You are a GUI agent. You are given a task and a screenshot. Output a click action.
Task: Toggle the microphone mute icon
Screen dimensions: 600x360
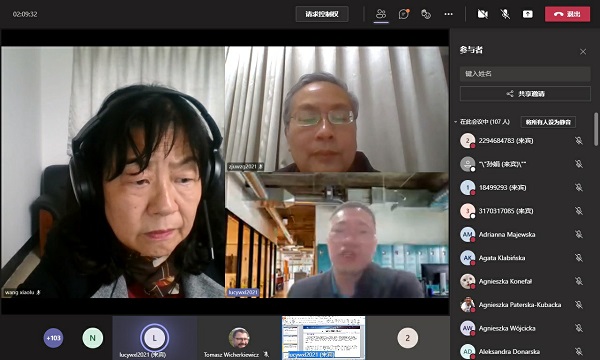(x=505, y=14)
